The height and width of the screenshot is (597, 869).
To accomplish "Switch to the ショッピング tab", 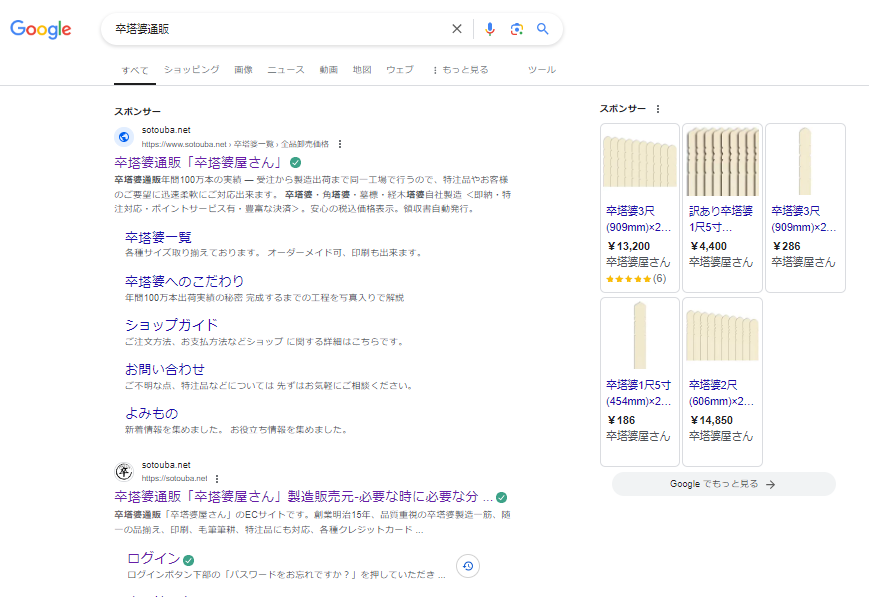I will tap(192, 70).
